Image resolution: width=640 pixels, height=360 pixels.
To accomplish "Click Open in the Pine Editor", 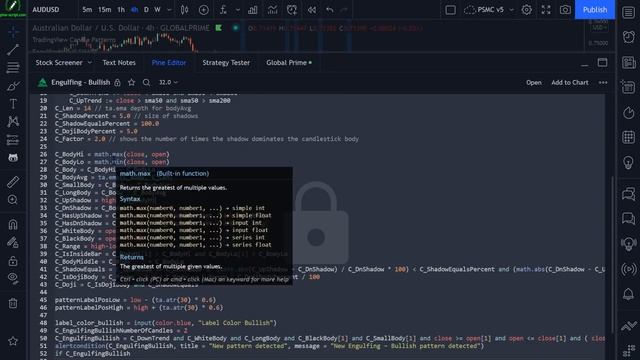I will [533, 82].
